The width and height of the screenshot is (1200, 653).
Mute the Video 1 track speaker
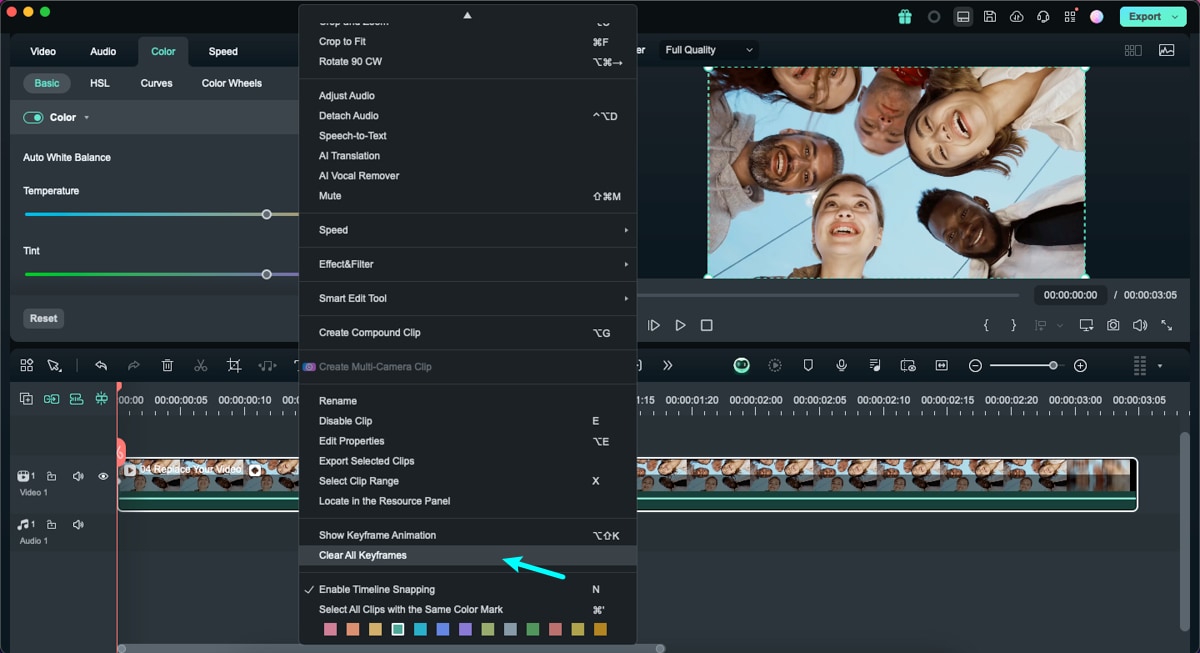[x=78, y=476]
